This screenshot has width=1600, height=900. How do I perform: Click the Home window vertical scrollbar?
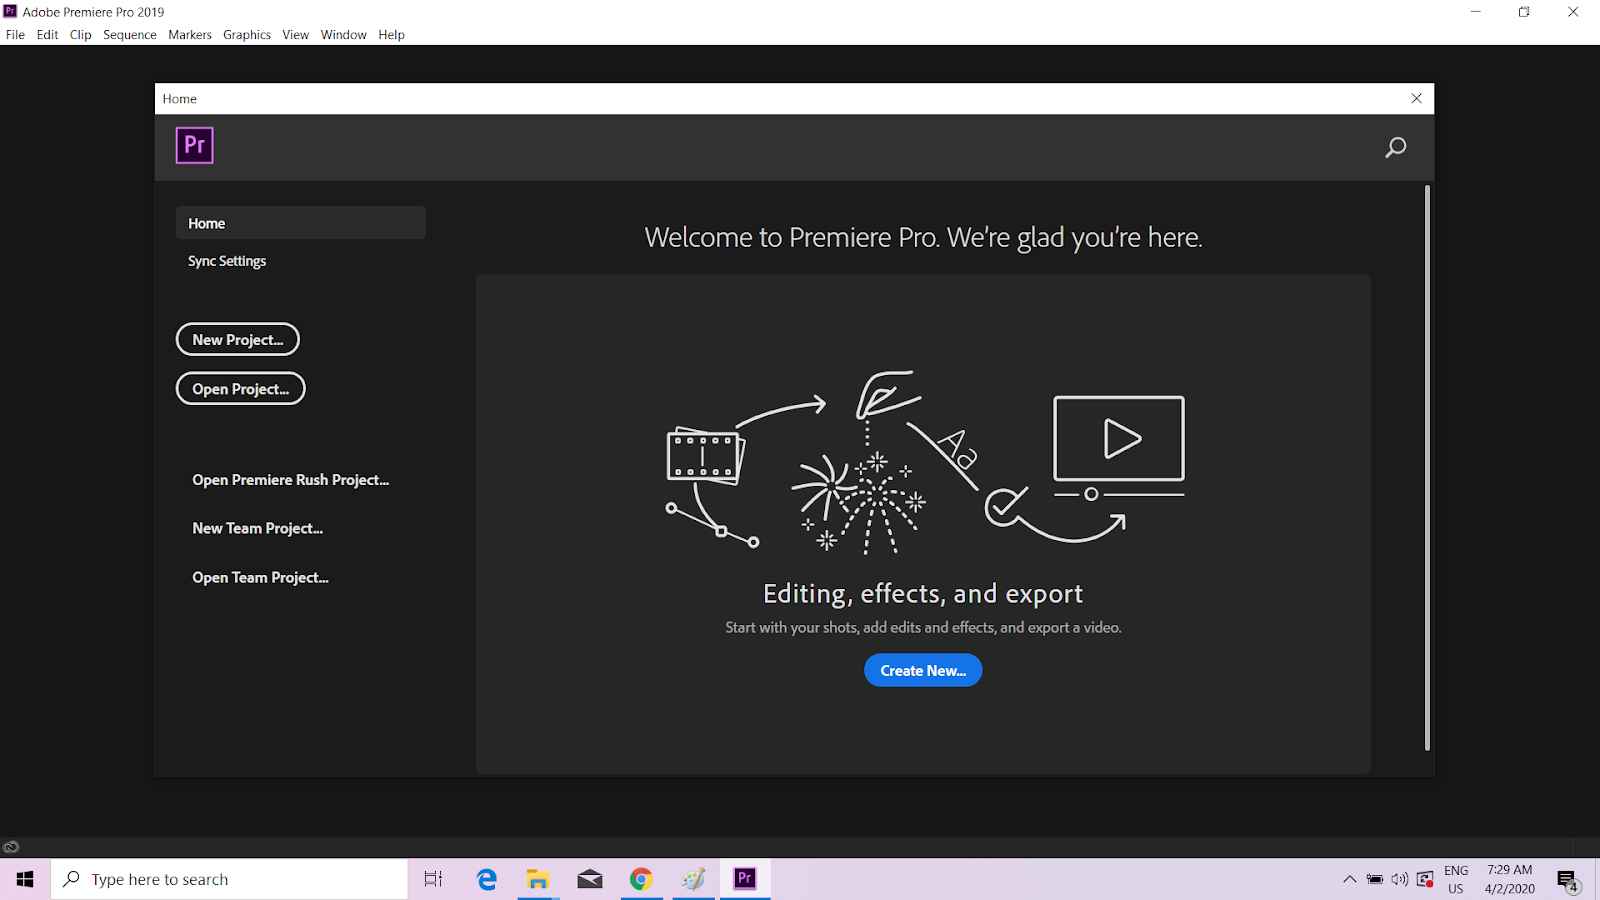tap(1427, 467)
